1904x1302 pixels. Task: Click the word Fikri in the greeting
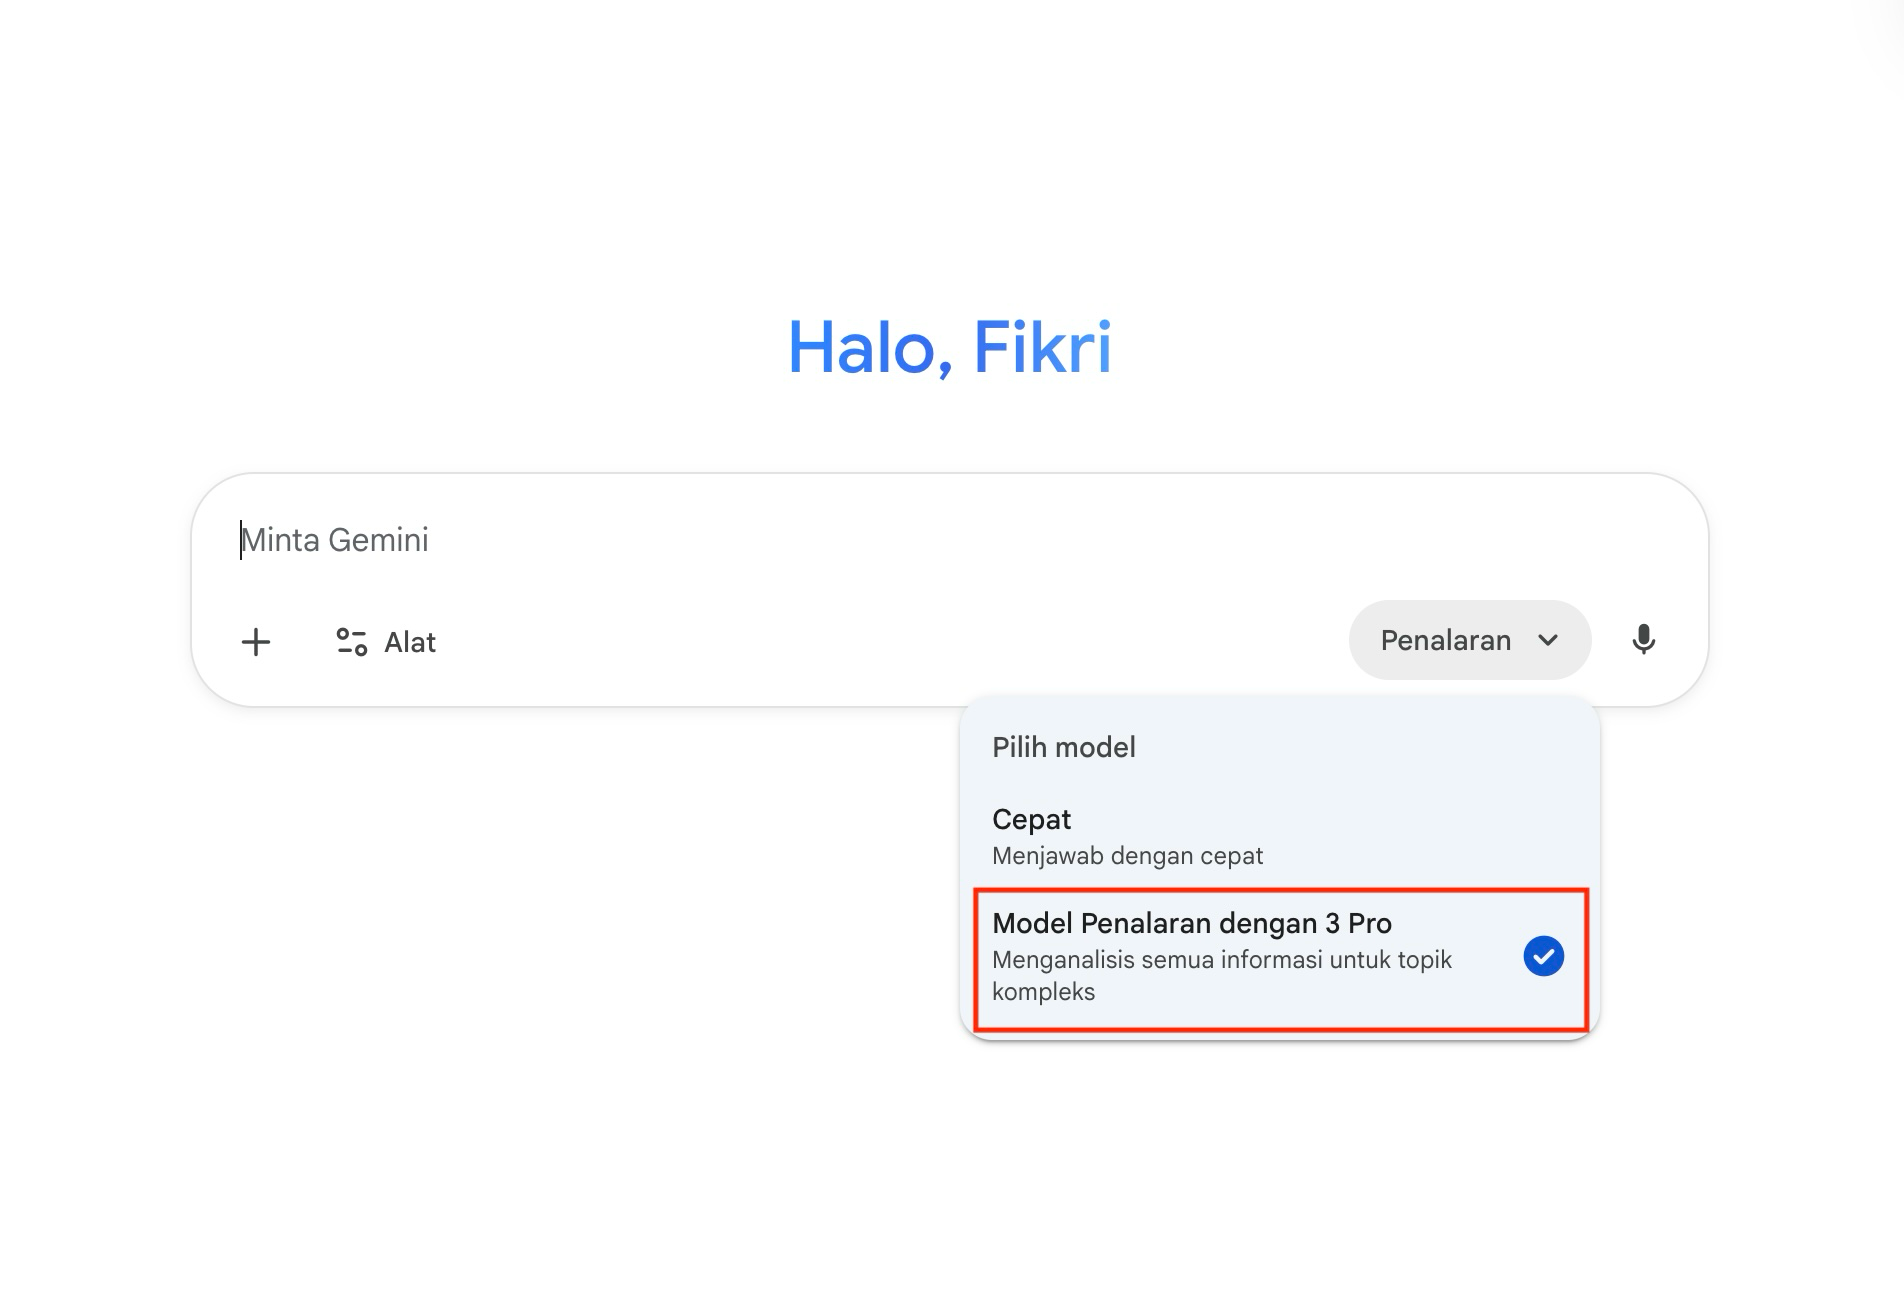(1041, 348)
